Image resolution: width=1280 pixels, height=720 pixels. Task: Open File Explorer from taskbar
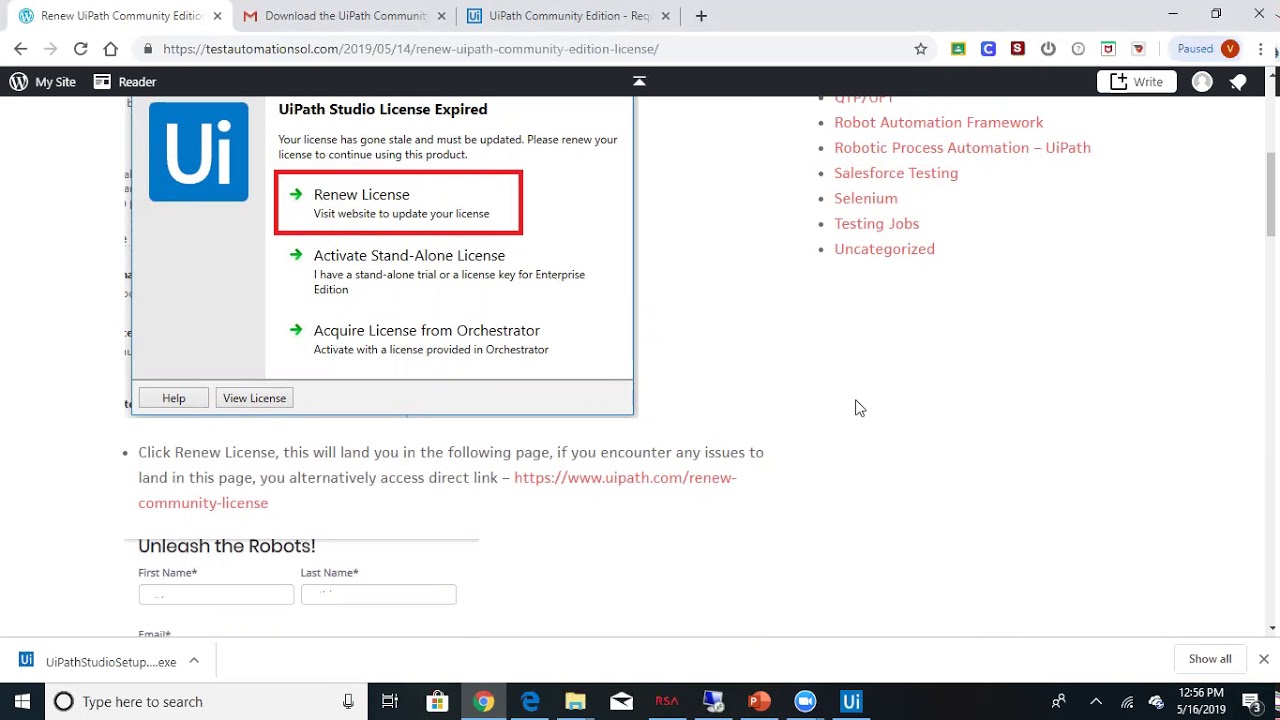(575, 701)
